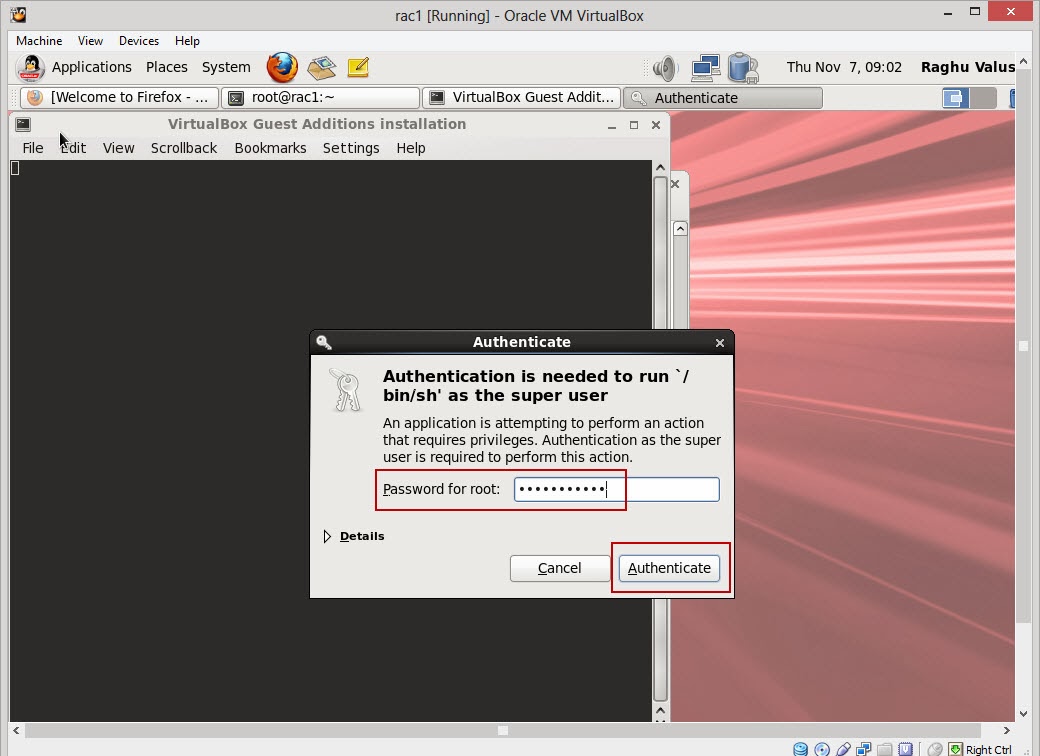
Task: Click the hard disk status icon in VirtualBox
Action: coord(800,748)
